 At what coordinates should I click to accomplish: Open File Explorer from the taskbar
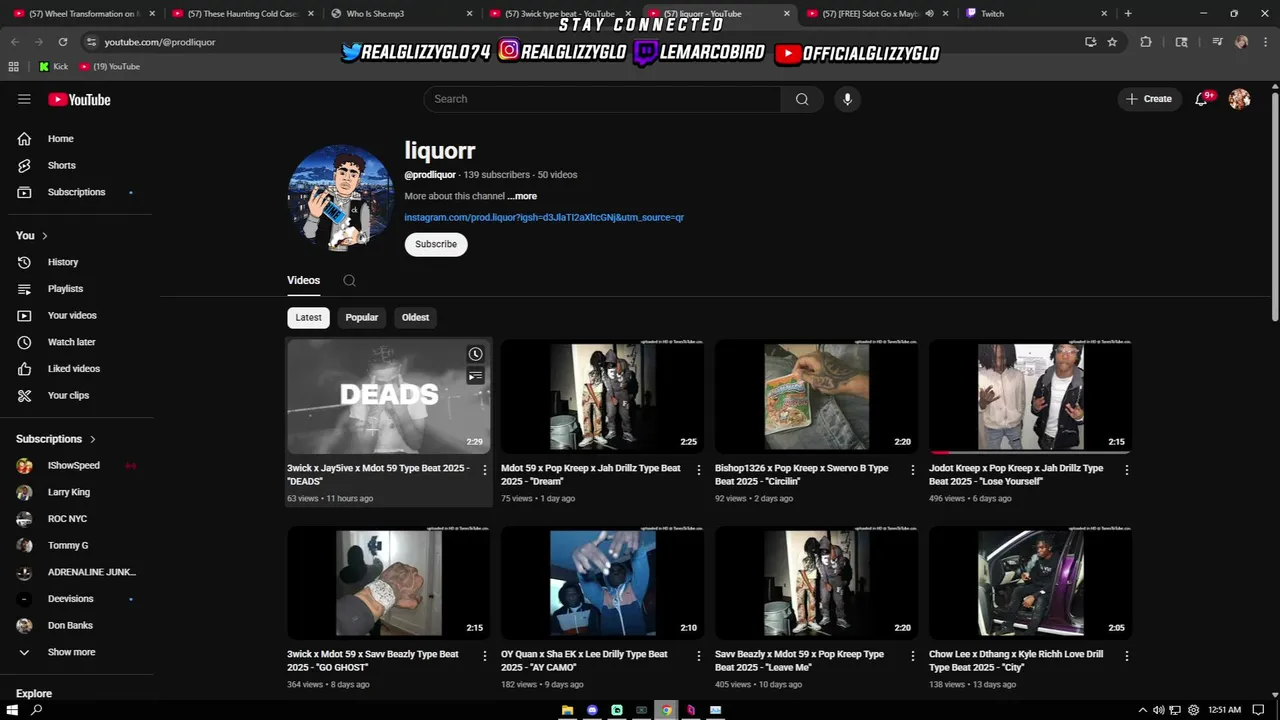pos(567,710)
